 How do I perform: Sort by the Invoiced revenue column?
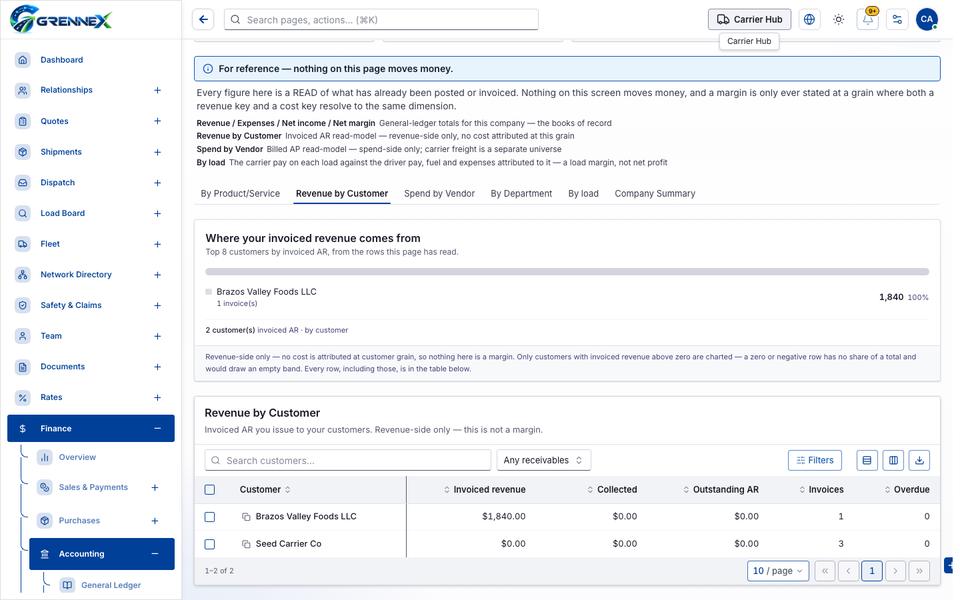484,490
